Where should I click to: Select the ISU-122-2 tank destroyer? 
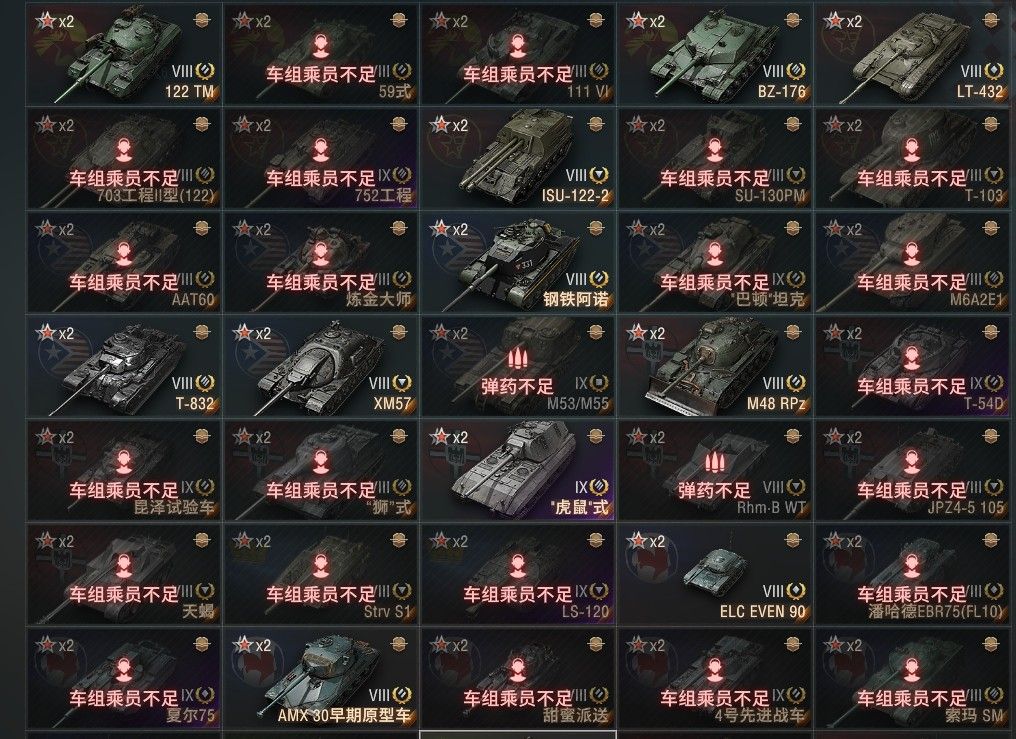[517, 158]
